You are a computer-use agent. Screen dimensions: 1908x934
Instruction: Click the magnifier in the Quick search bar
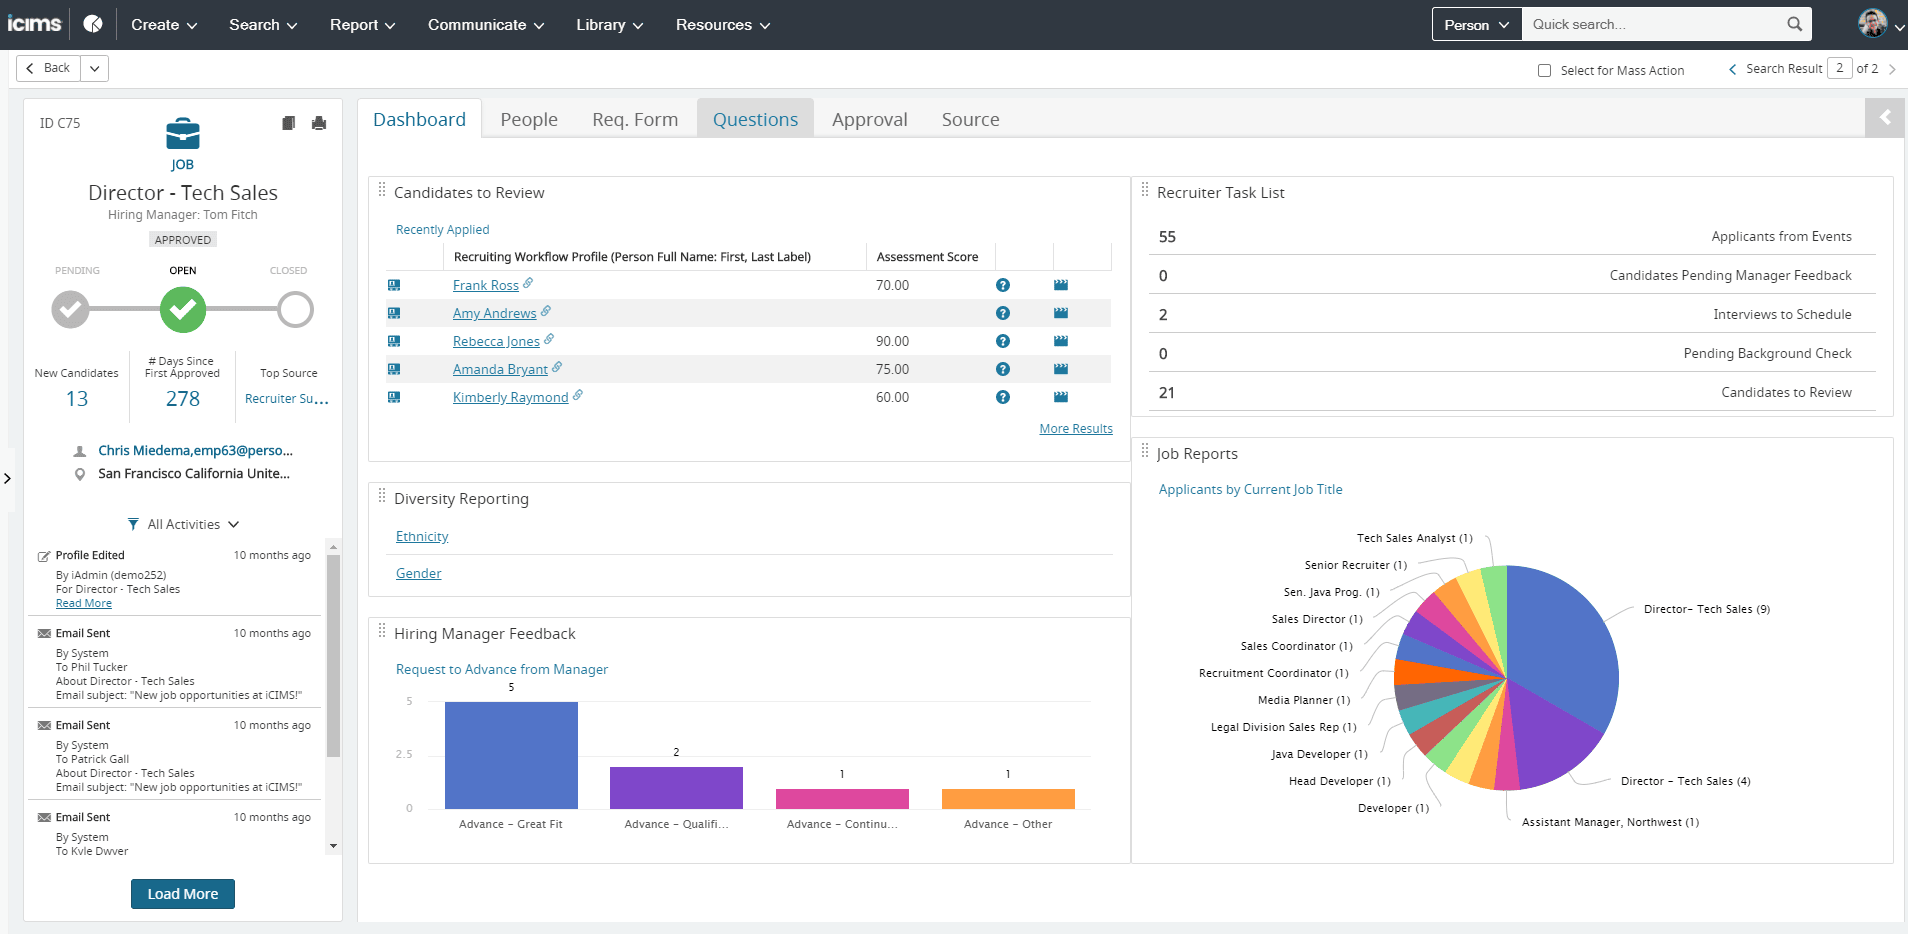click(1795, 24)
